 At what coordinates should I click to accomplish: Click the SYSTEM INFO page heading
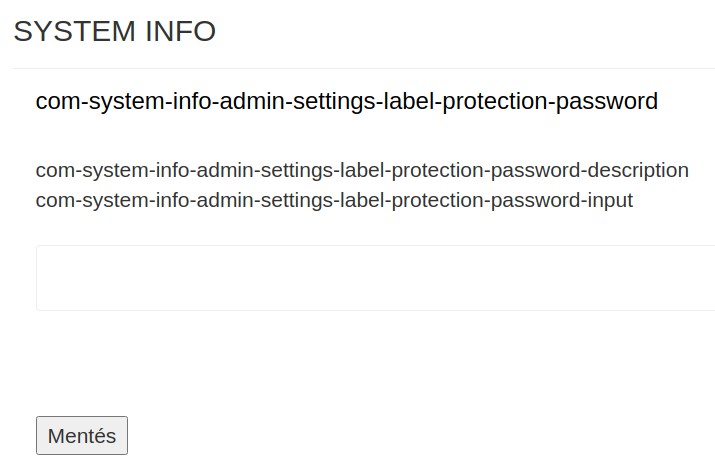(114, 31)
